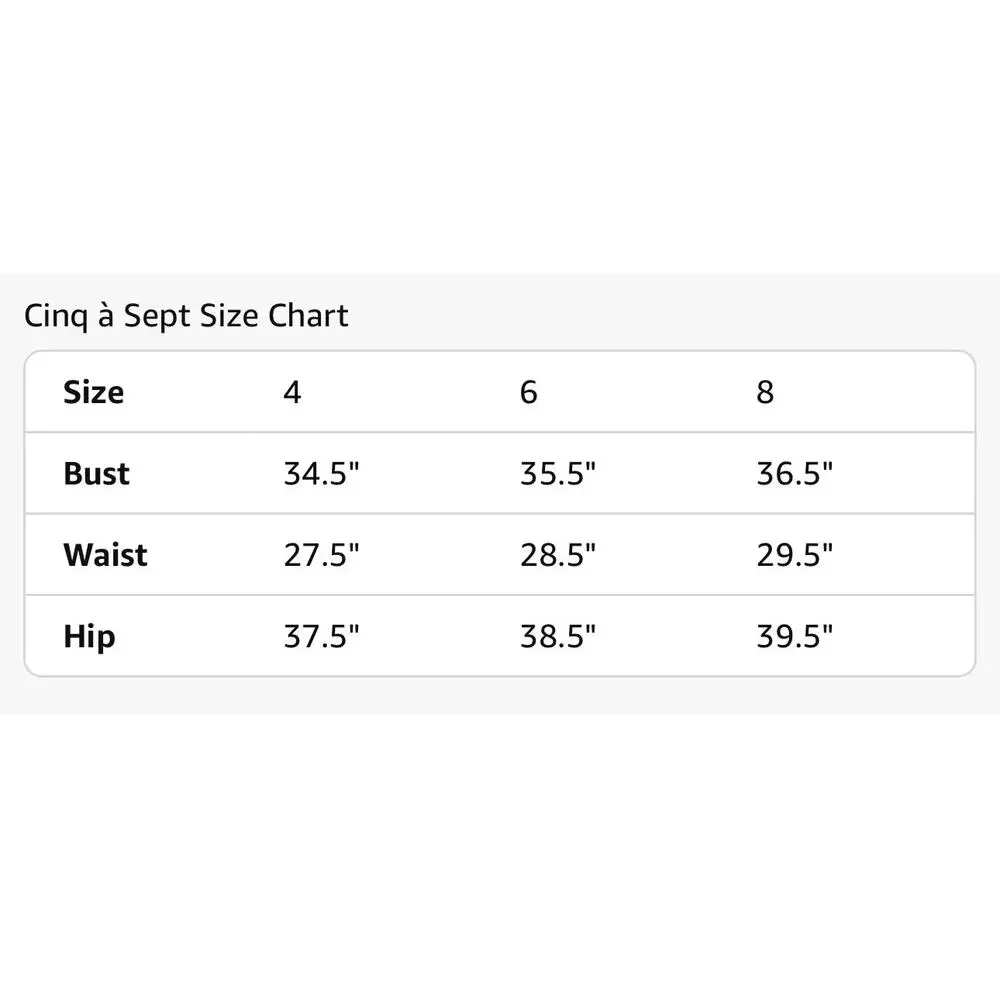Click the 39.5" hip measurement

(795, 636)
